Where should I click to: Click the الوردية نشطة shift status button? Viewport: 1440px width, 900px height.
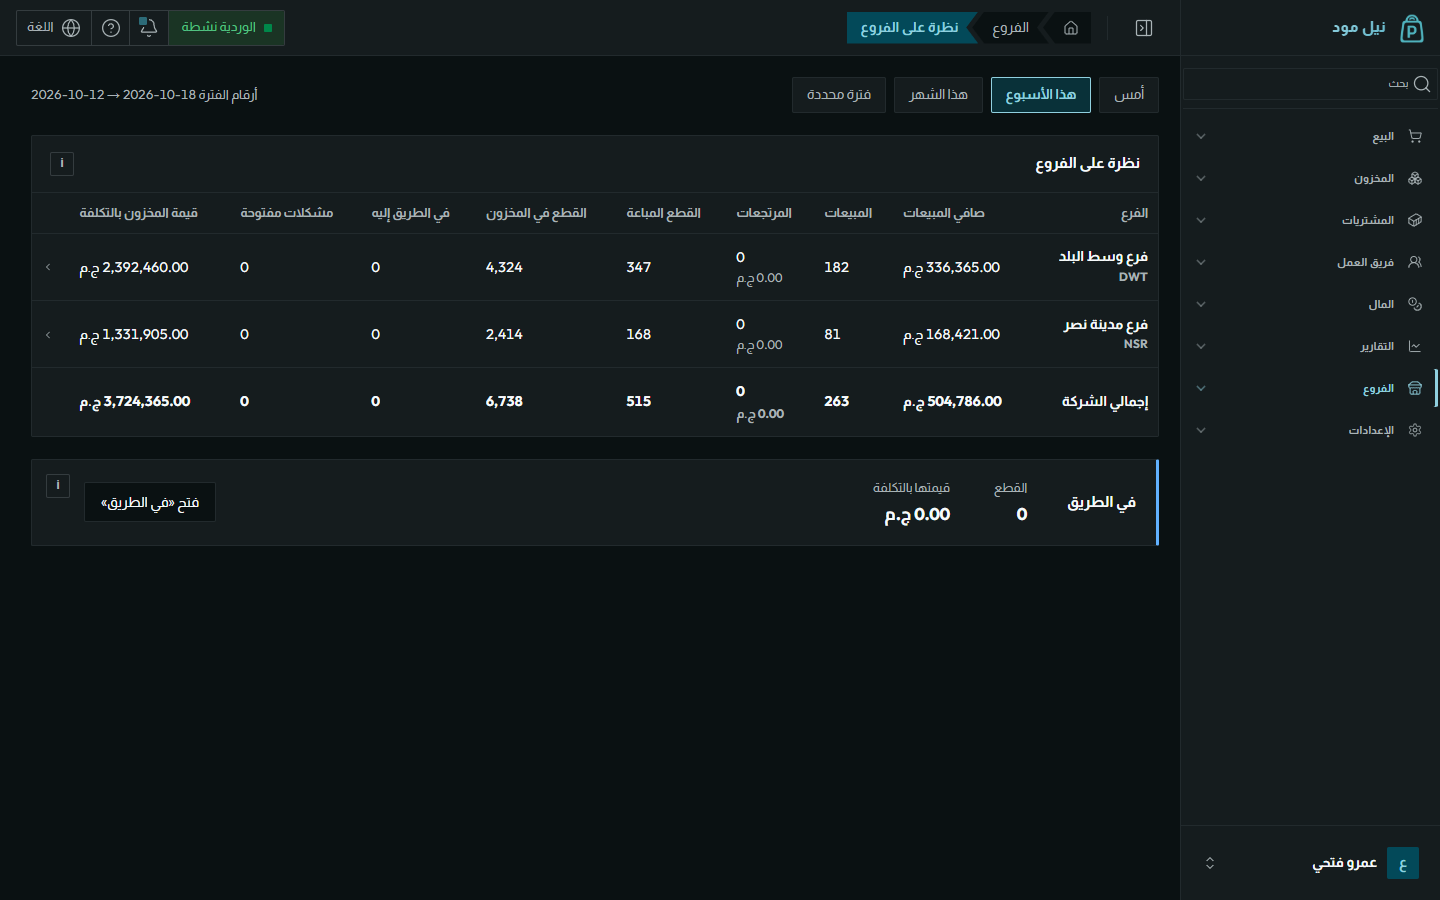point(227,28)
